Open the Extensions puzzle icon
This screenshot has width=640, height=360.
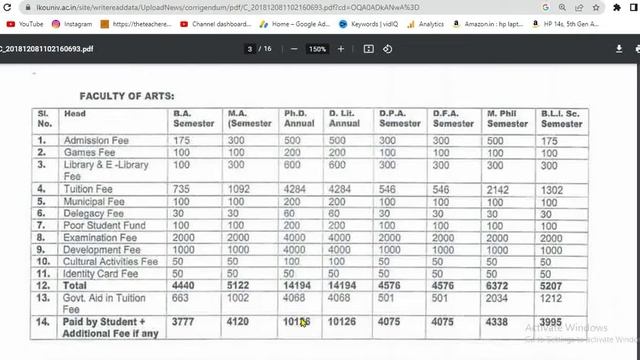click(x=617, y=7)
